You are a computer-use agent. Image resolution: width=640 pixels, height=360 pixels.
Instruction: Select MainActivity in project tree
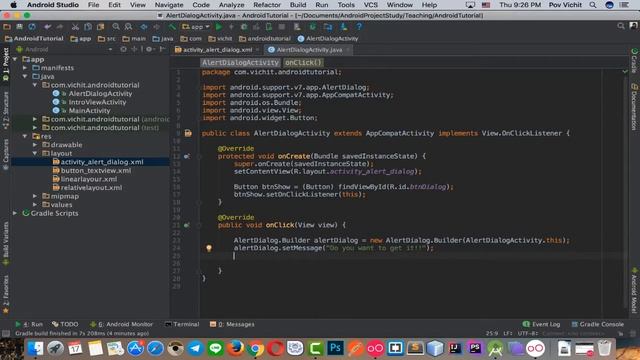click(x=89, y=111)
